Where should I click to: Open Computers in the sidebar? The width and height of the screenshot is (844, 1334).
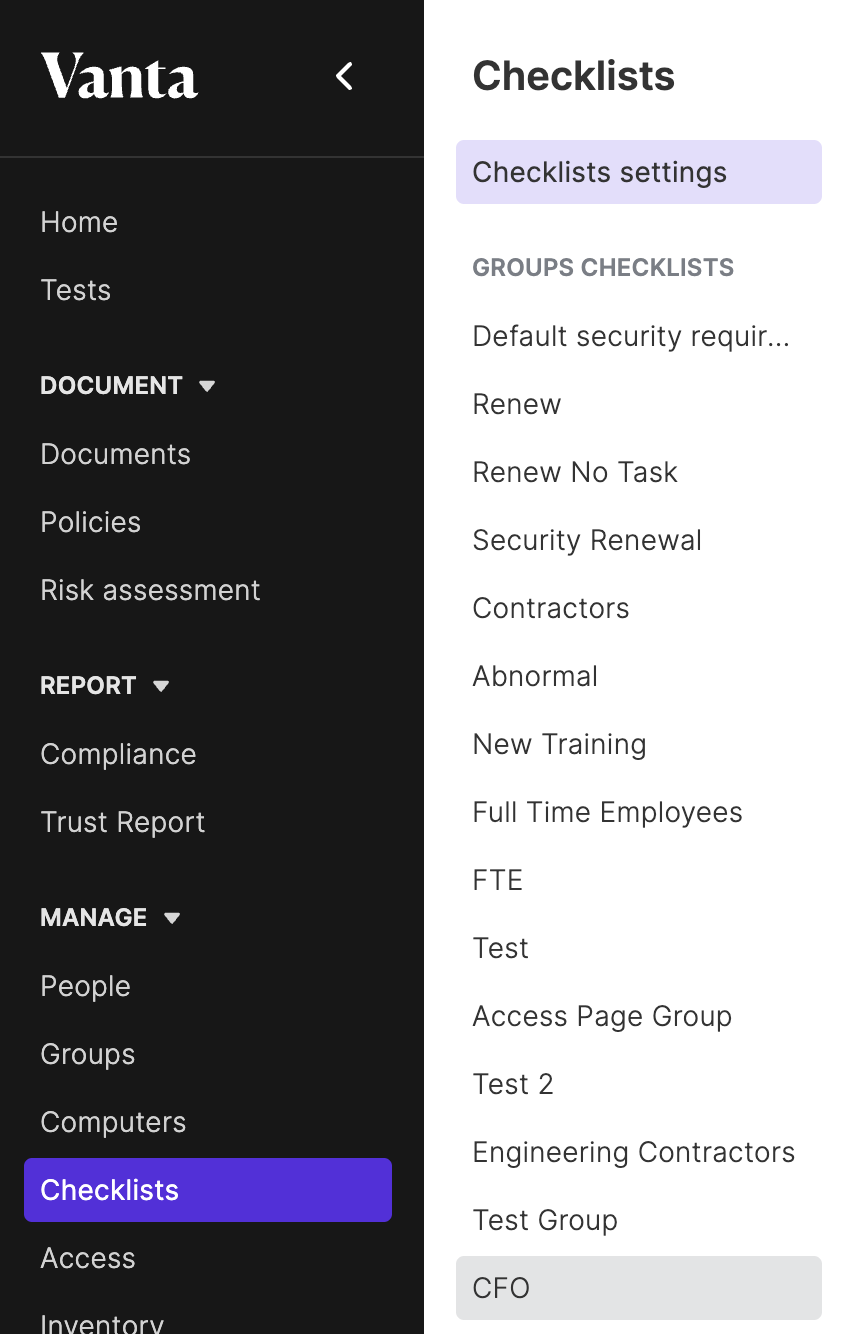[x=113, y=1122]
